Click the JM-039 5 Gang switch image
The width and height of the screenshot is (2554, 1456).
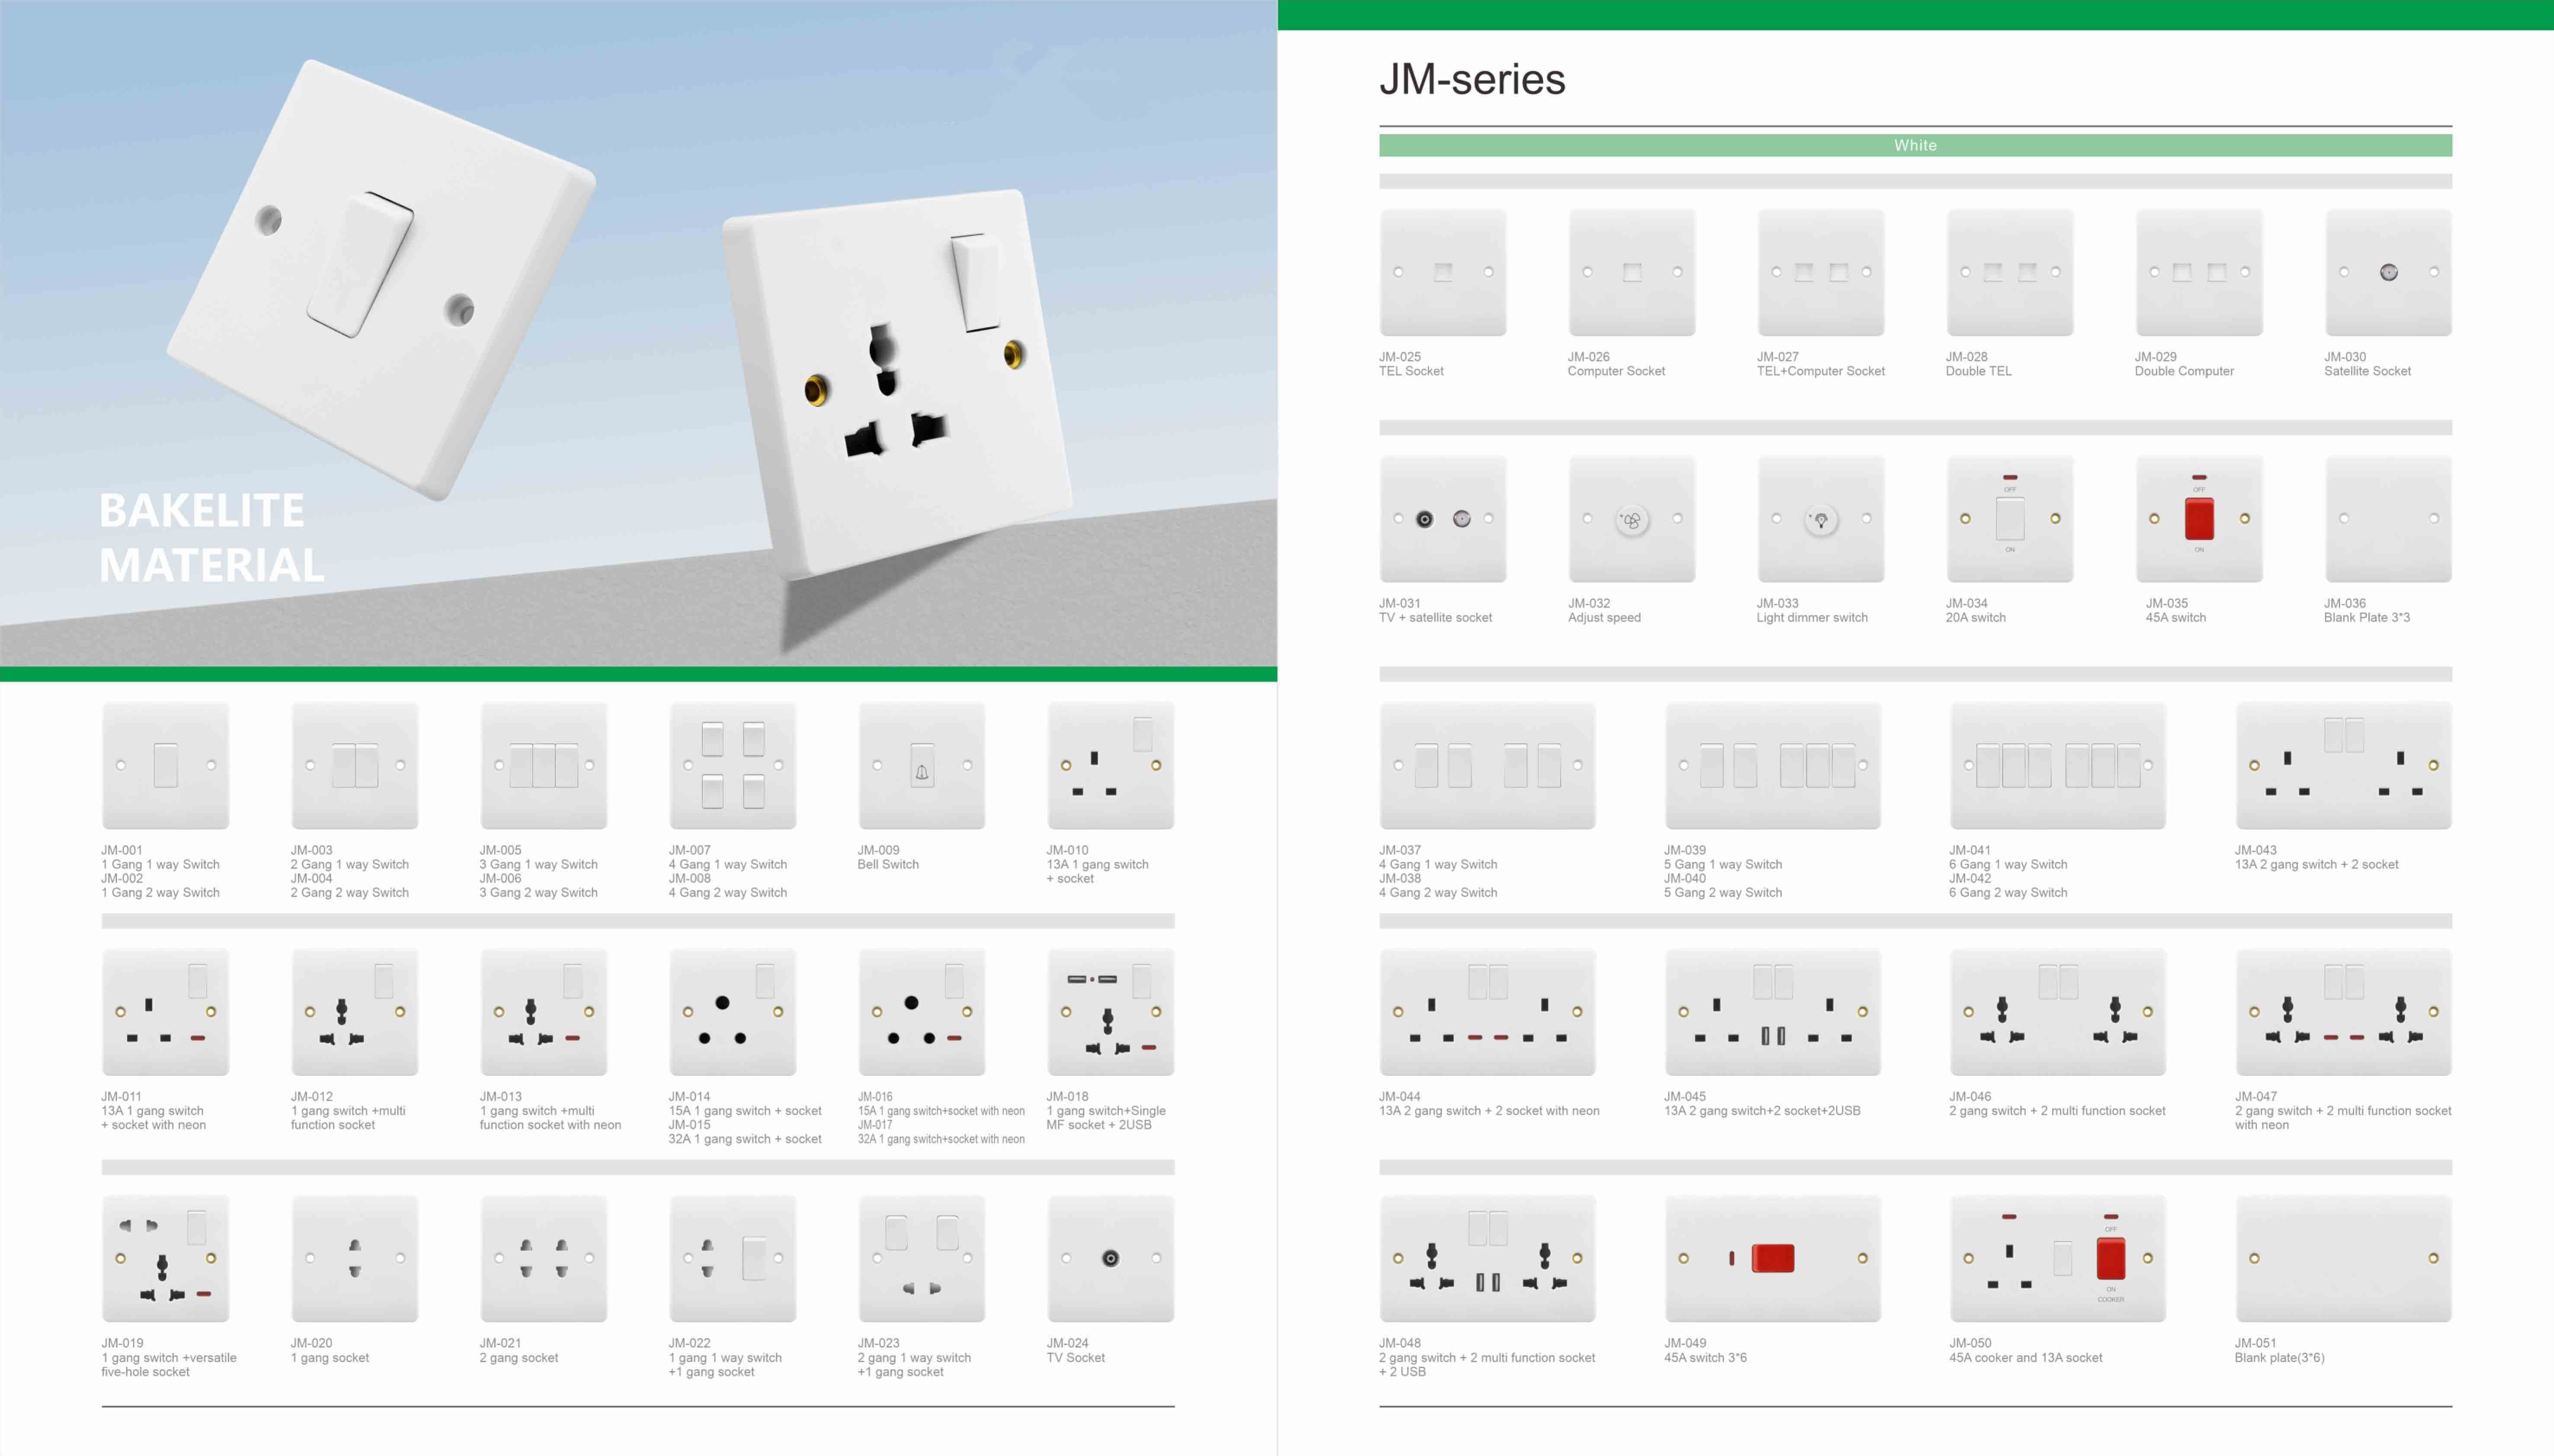[1772, 765]
